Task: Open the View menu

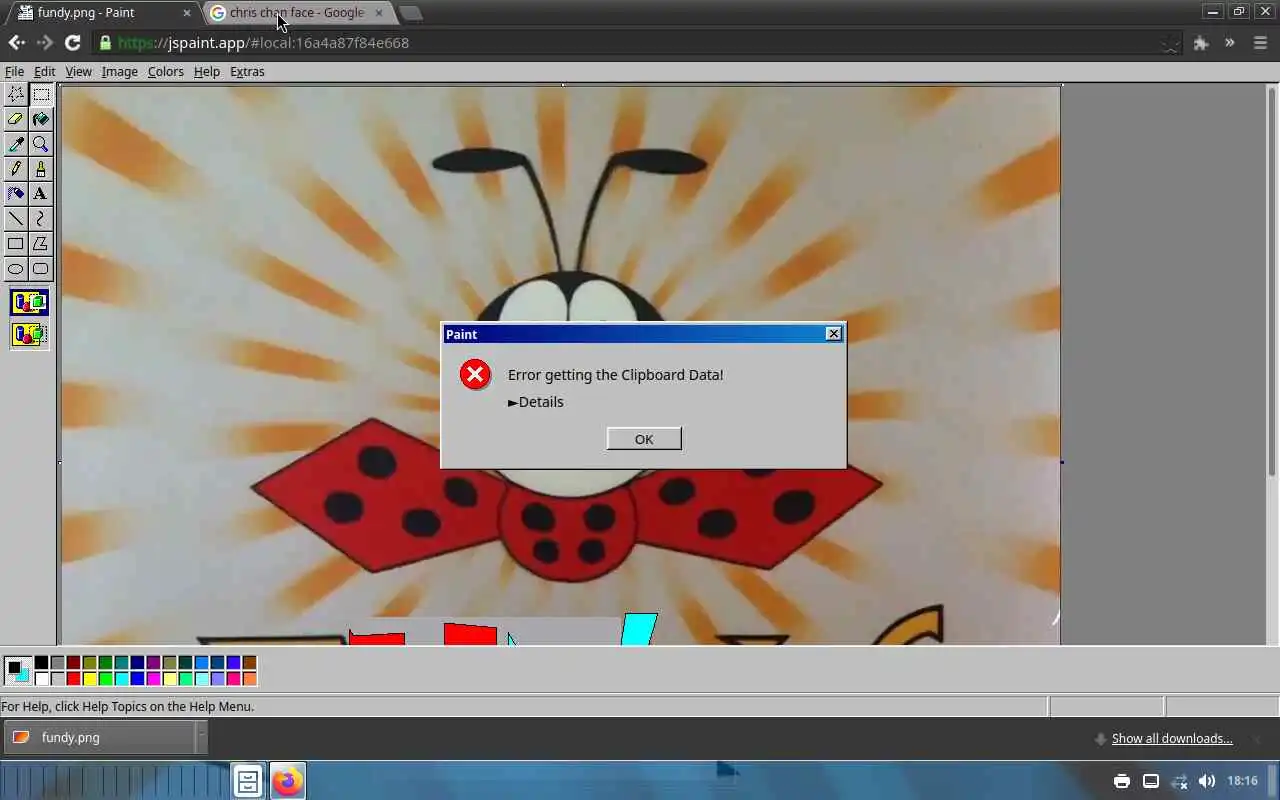Action: [78, 72]
